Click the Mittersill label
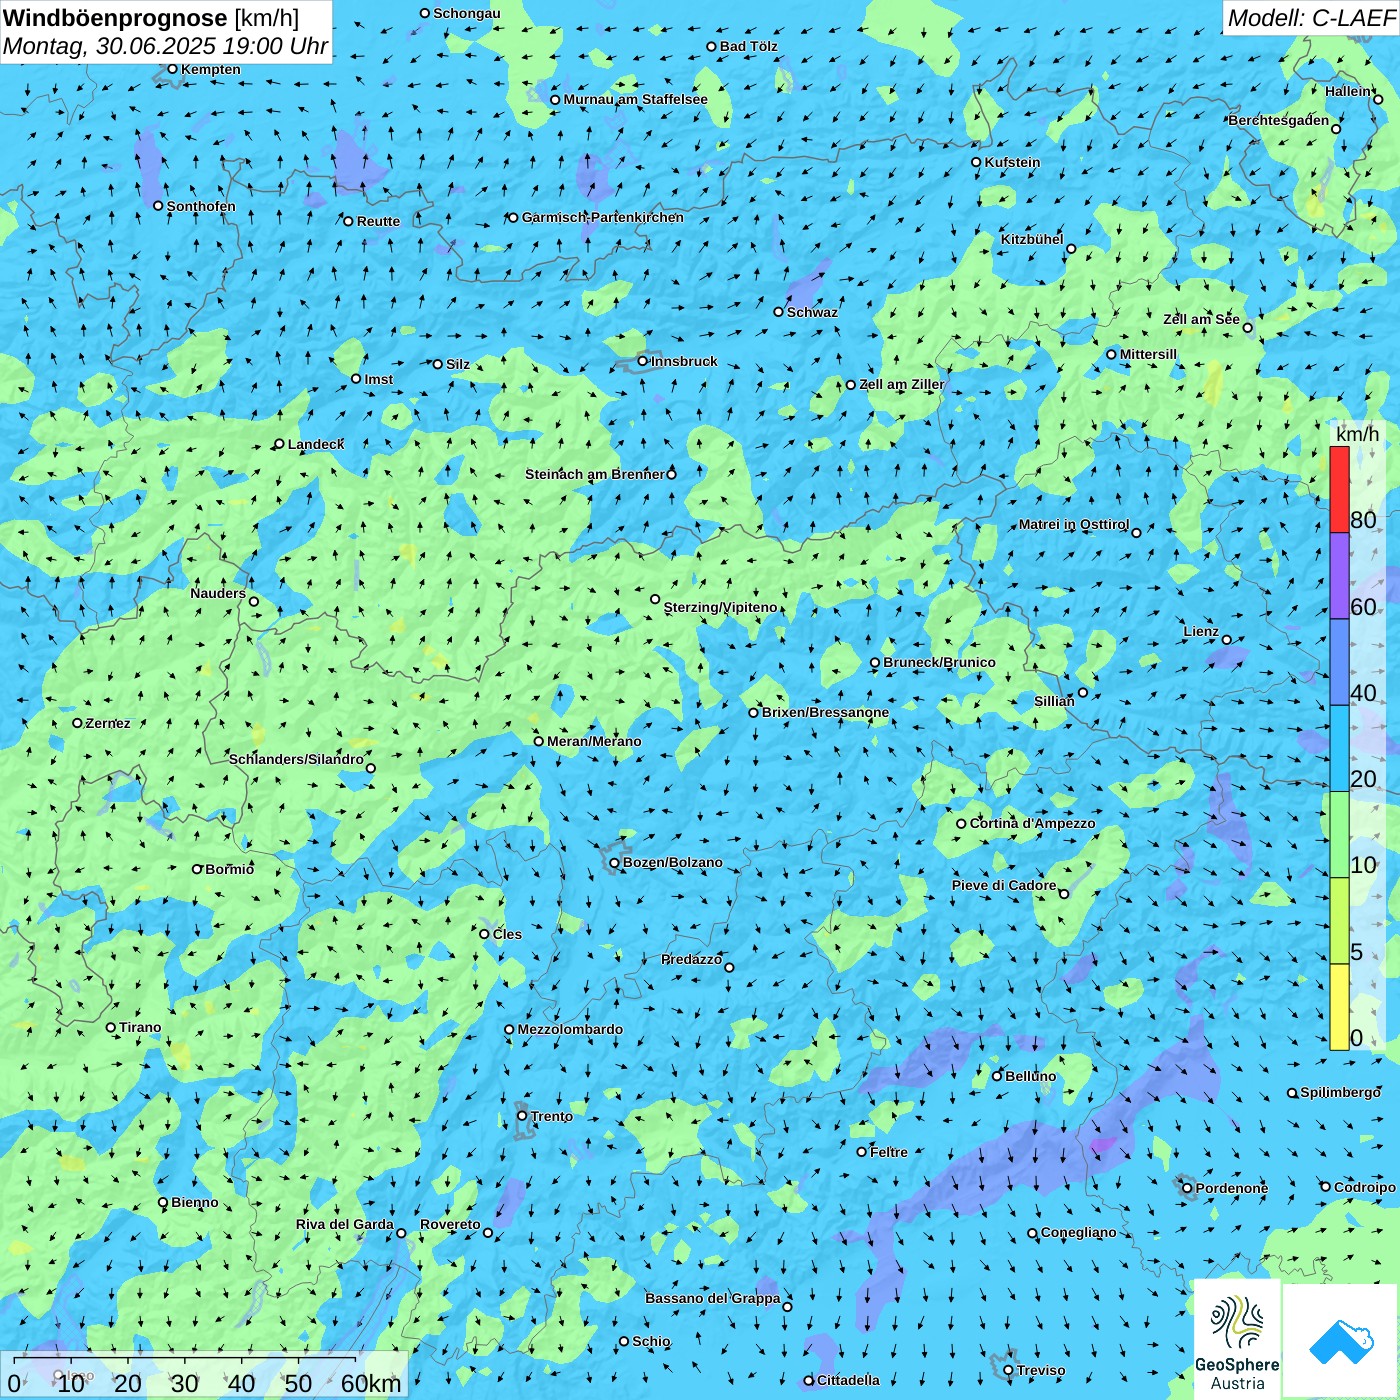The width and height of the screenshot is (1400, 1400). pos(1148,354)
